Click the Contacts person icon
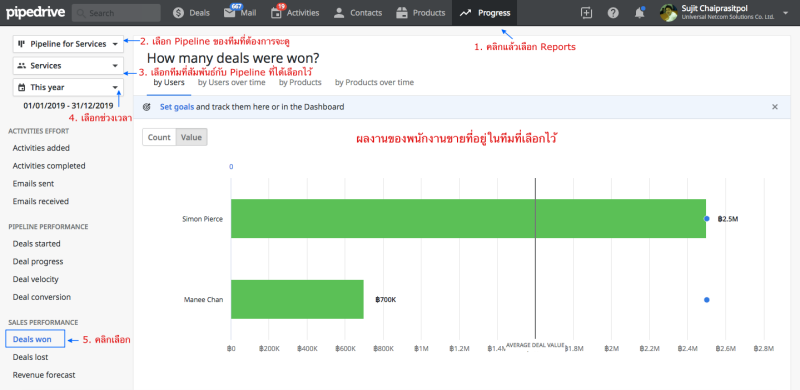The image size is (800, 390). [x=339, y=13]
